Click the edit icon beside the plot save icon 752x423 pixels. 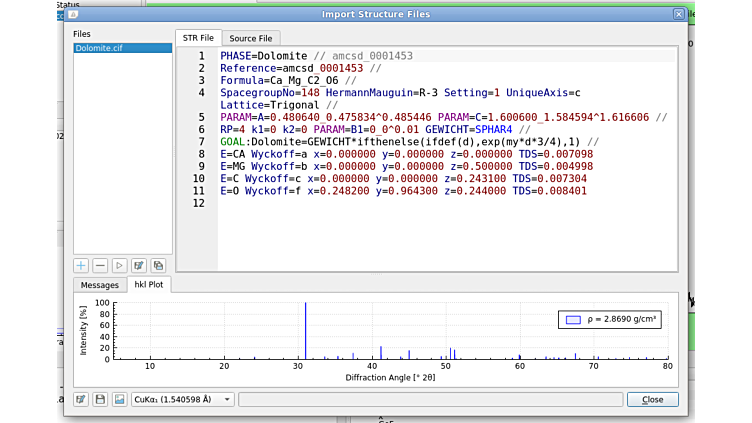click(x=81, y=399)
